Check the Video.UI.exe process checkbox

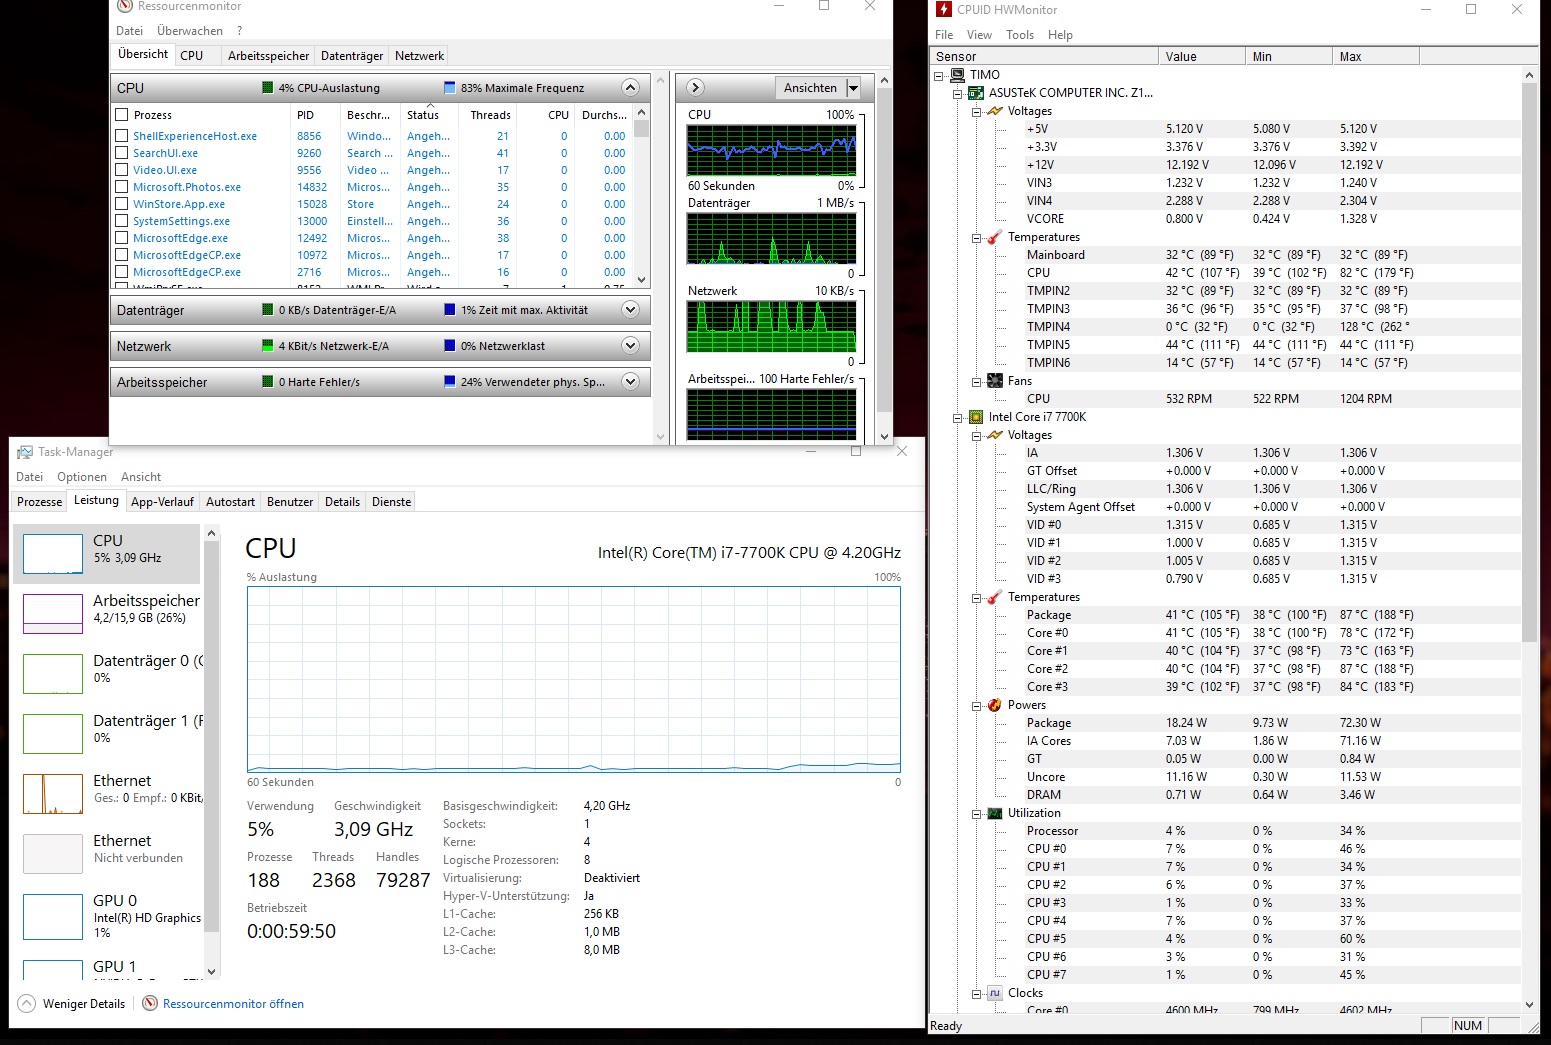click(x=122, y=170)
